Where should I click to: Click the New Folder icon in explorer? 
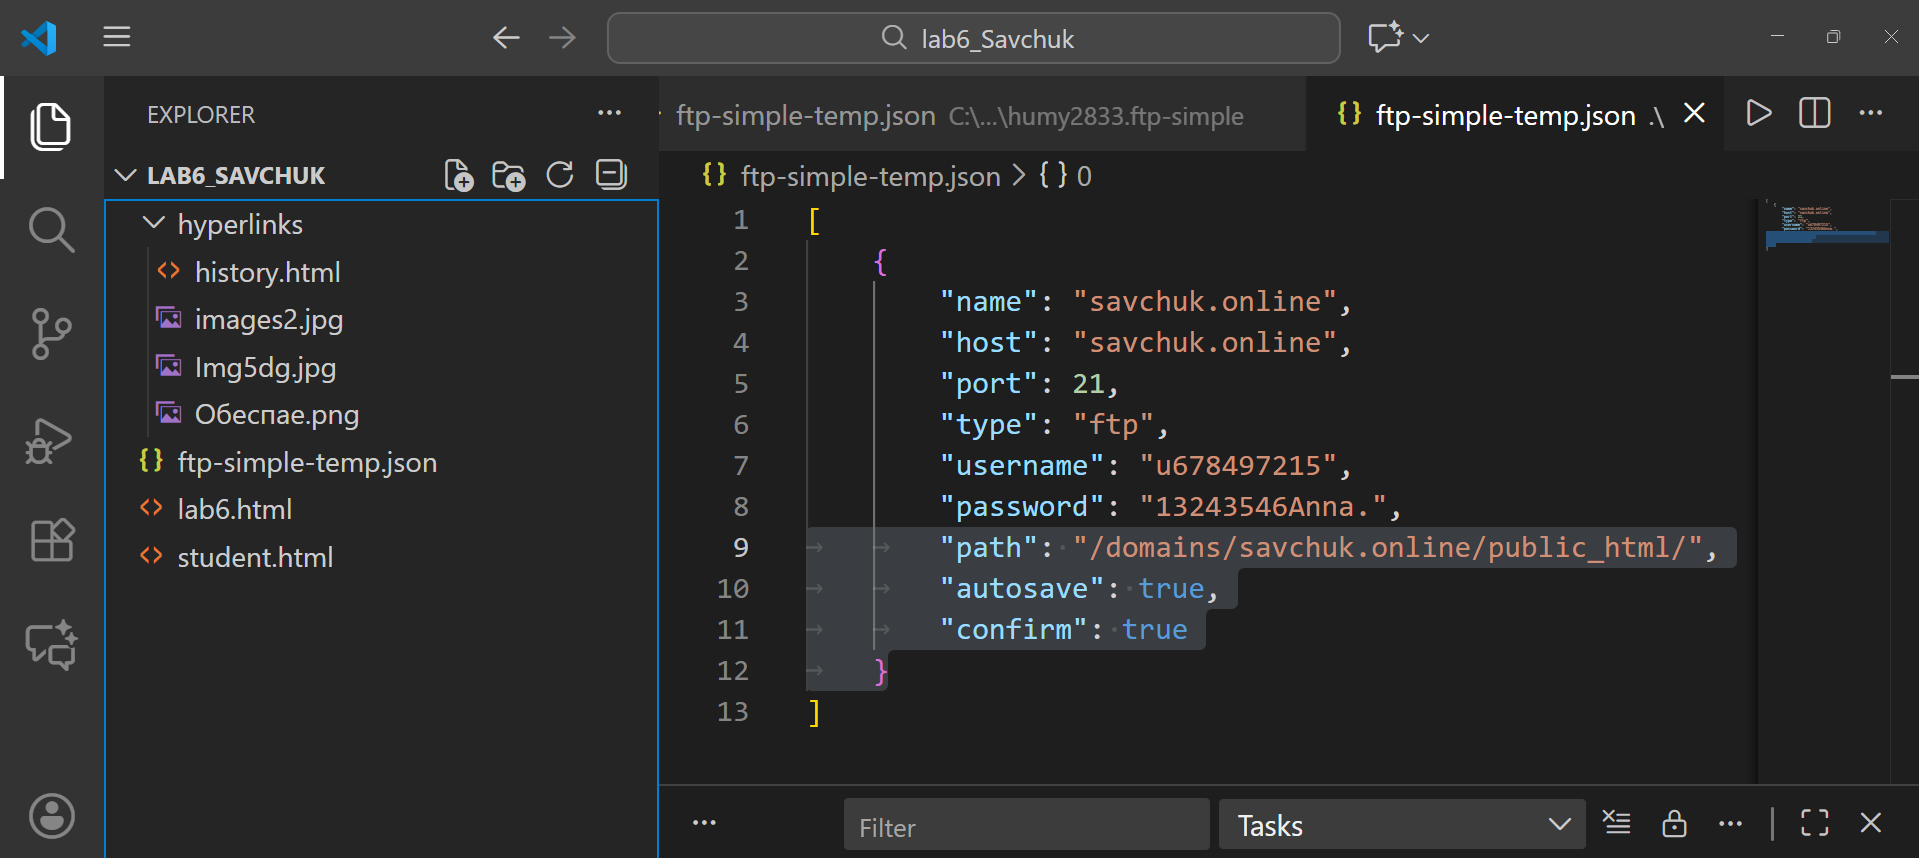pyautogui.click(x=509, y=176)
